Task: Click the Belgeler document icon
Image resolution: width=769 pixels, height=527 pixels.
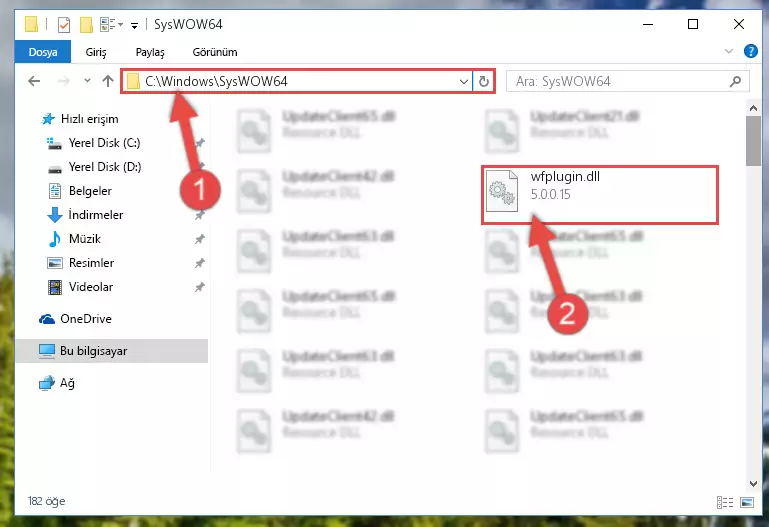Action: pyautogui.click(x=54, y=191)
